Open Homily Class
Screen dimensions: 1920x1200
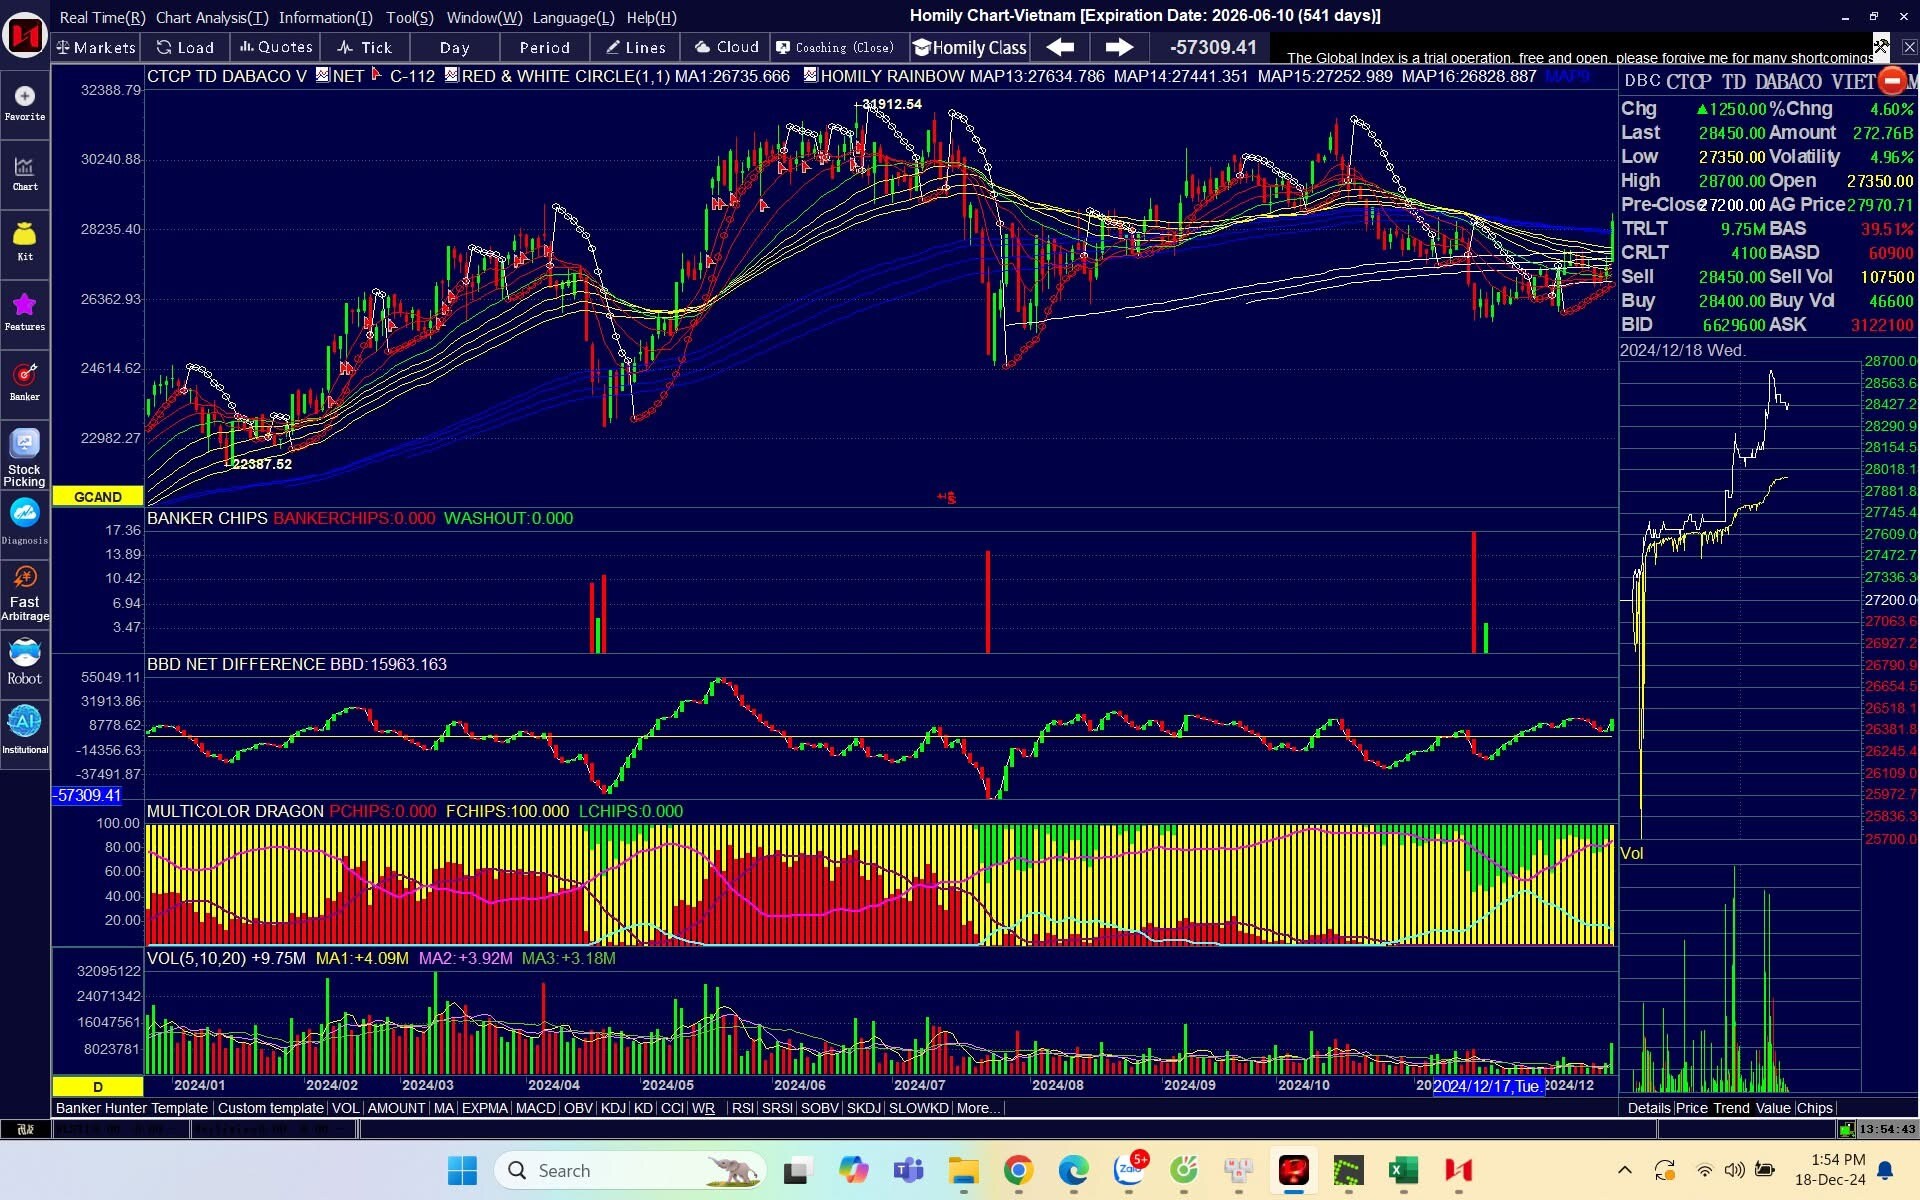pyautogui.click(x=970, y=47)
